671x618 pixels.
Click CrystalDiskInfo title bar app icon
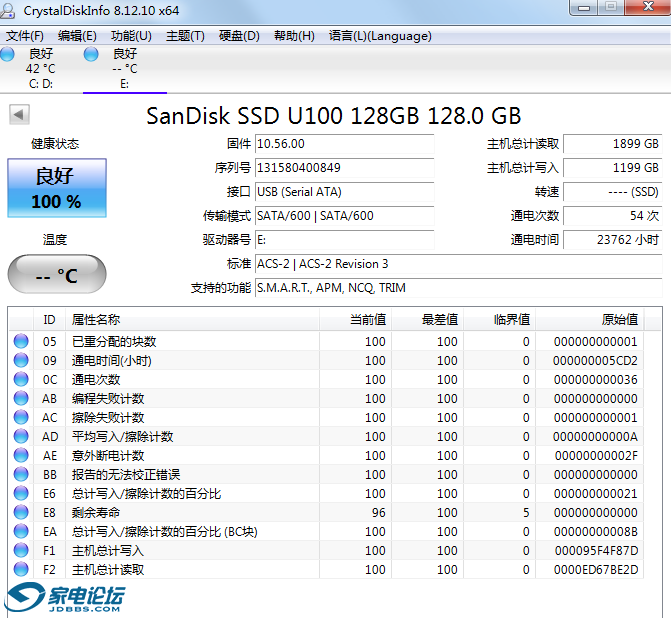click(x=8, y=10)
